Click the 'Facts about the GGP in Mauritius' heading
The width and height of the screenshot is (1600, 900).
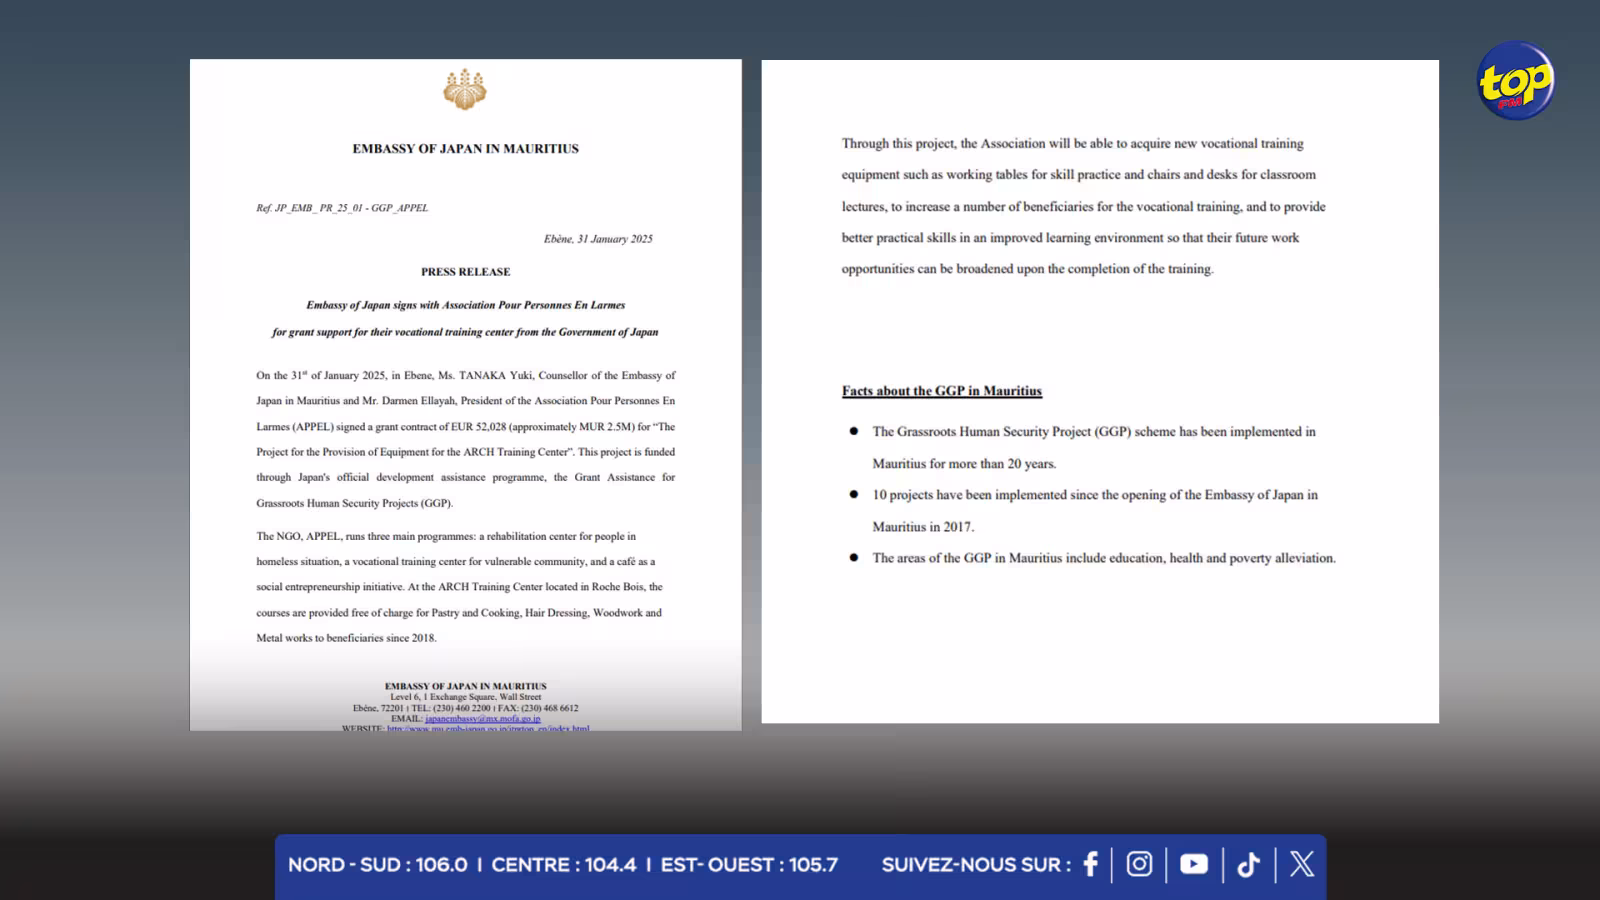(942, 391)
